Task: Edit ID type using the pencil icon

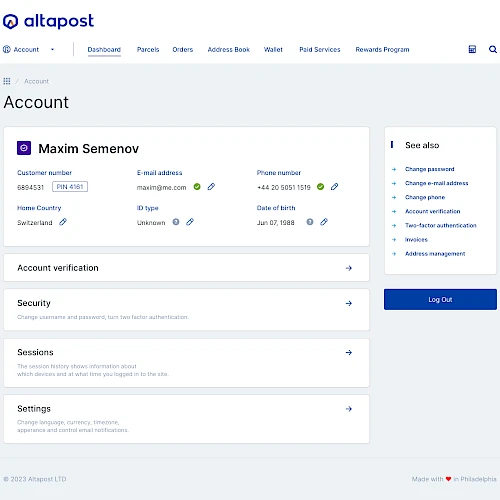Action: coord(190,222)
